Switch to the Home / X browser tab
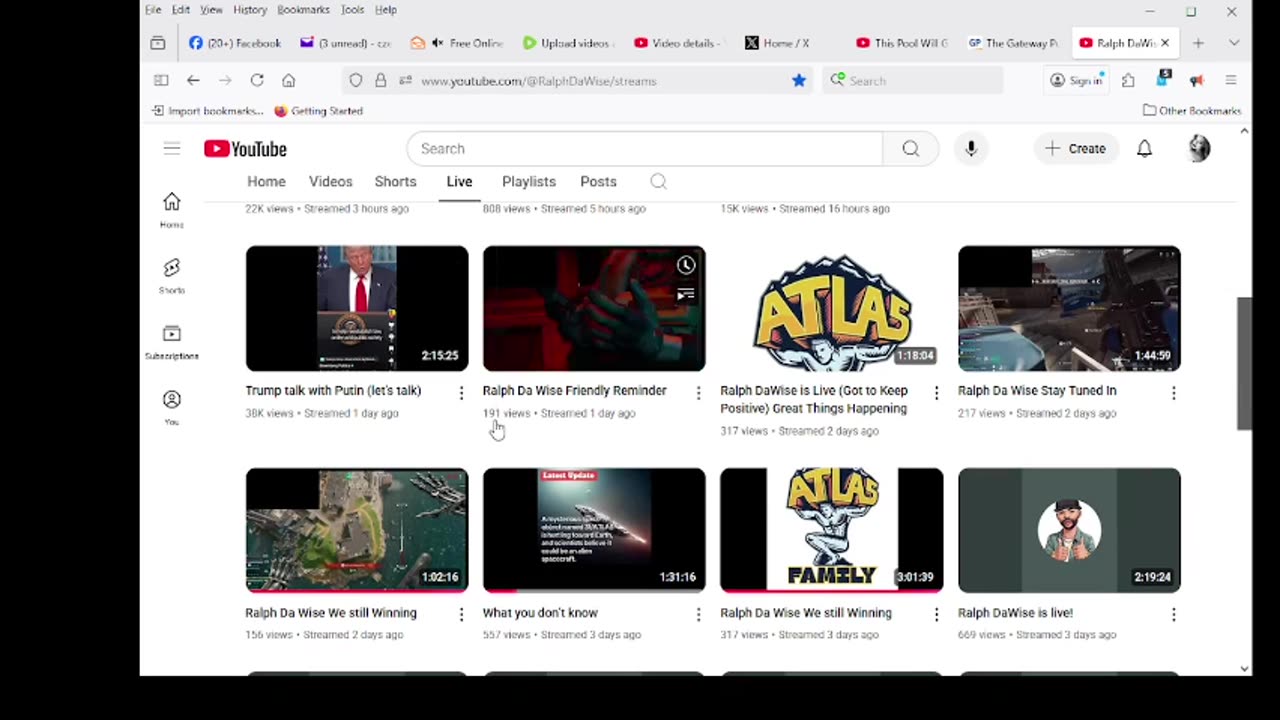This screenshot has width=1280, height=720. pos(778,43)
